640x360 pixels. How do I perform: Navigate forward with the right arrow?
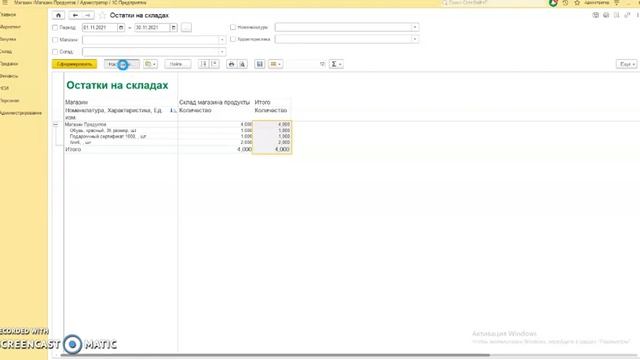[88, 16]
